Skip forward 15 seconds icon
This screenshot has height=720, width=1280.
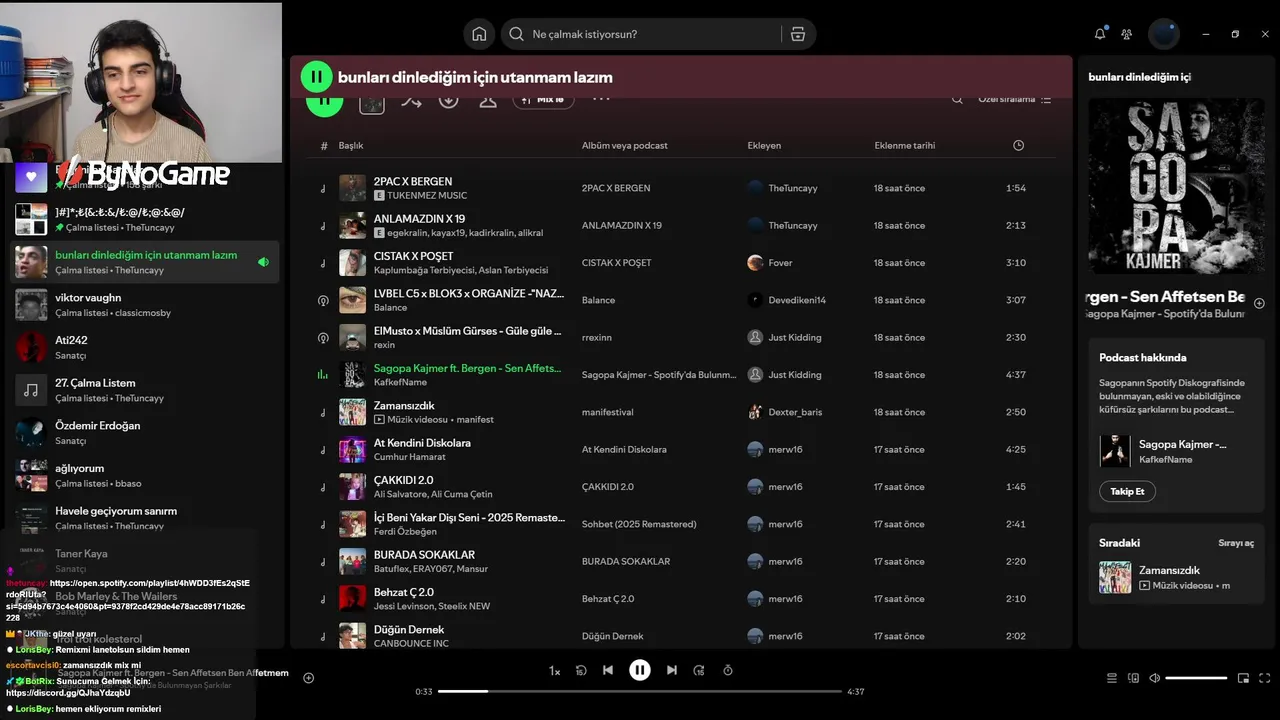point(699,670)
